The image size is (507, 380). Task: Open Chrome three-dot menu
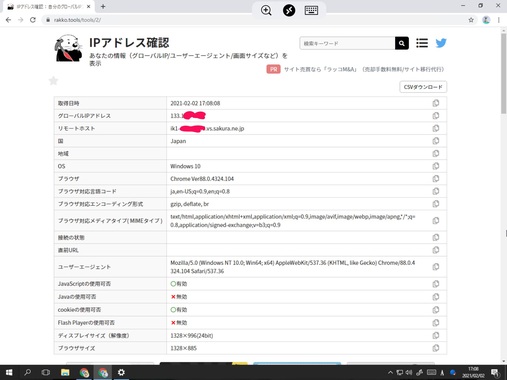click(499, 20)
